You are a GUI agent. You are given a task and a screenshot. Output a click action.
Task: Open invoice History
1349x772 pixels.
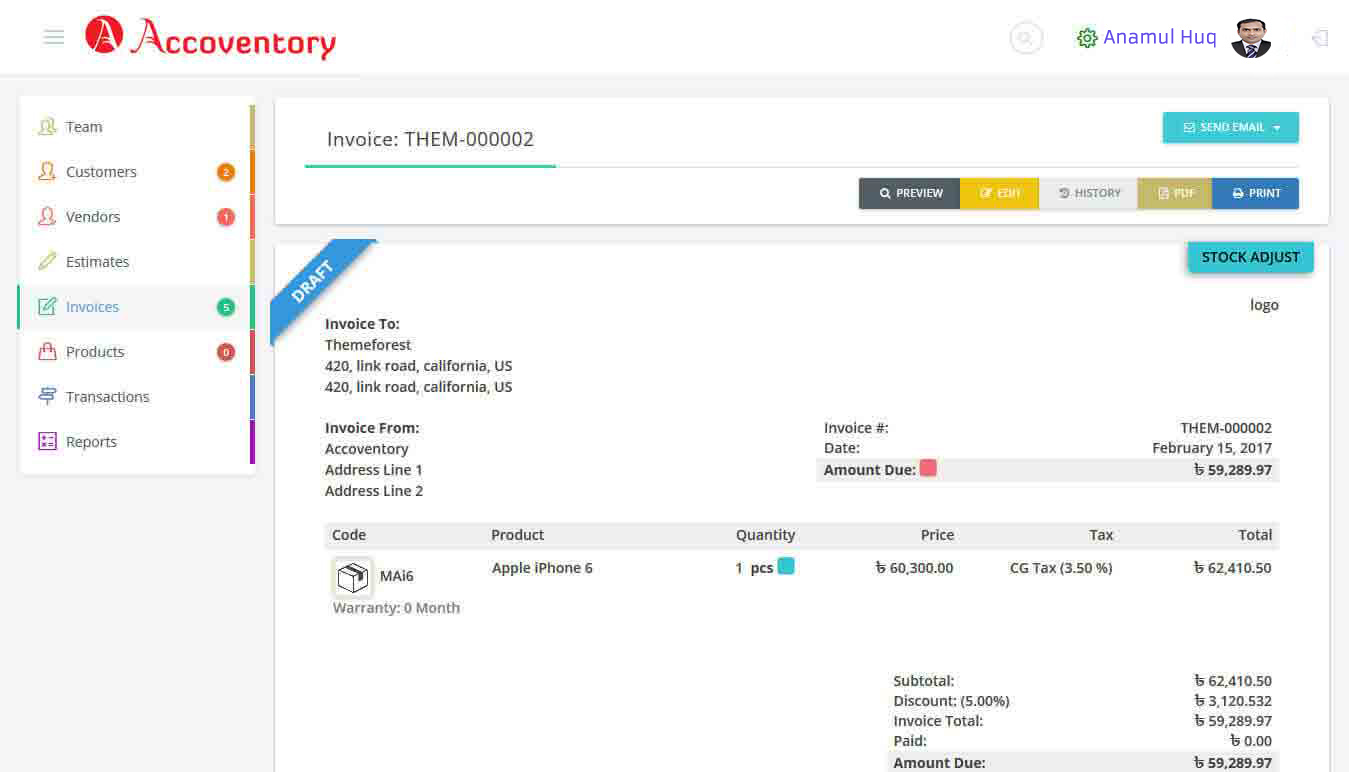pyautogui.click(x=1089, y=193)
